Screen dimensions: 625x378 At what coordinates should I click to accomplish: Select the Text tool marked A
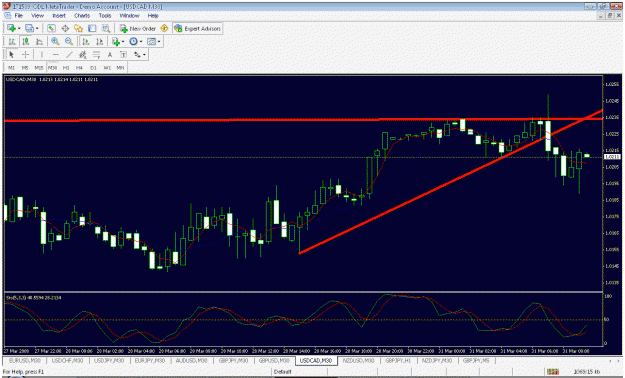[x=110, y=55]
